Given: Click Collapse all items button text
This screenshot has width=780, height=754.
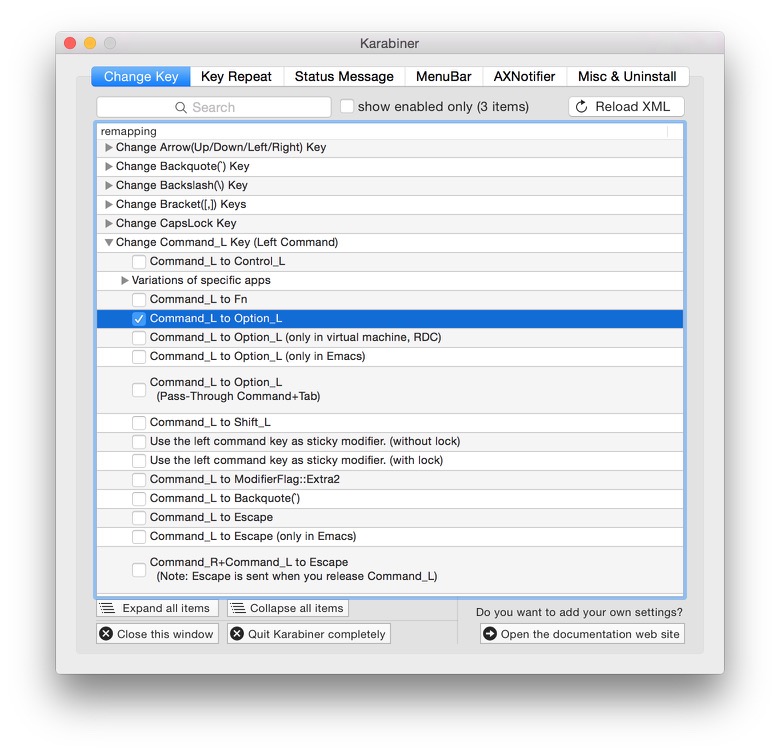Looking at the screenshot, I should [296, 608].
